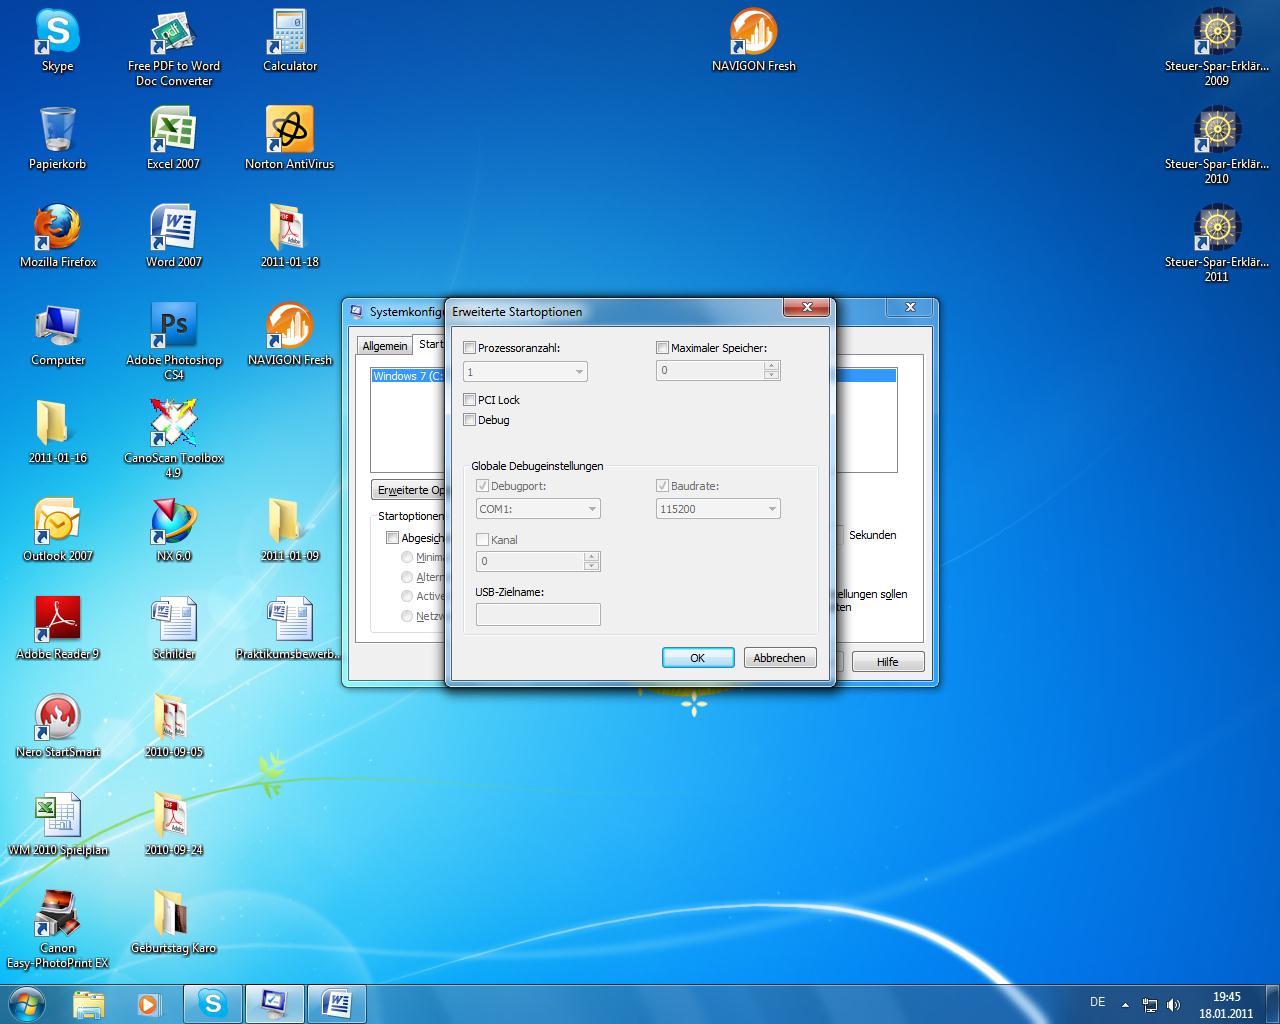Open the Skype desktop shortcut

[x=57, y=40]
